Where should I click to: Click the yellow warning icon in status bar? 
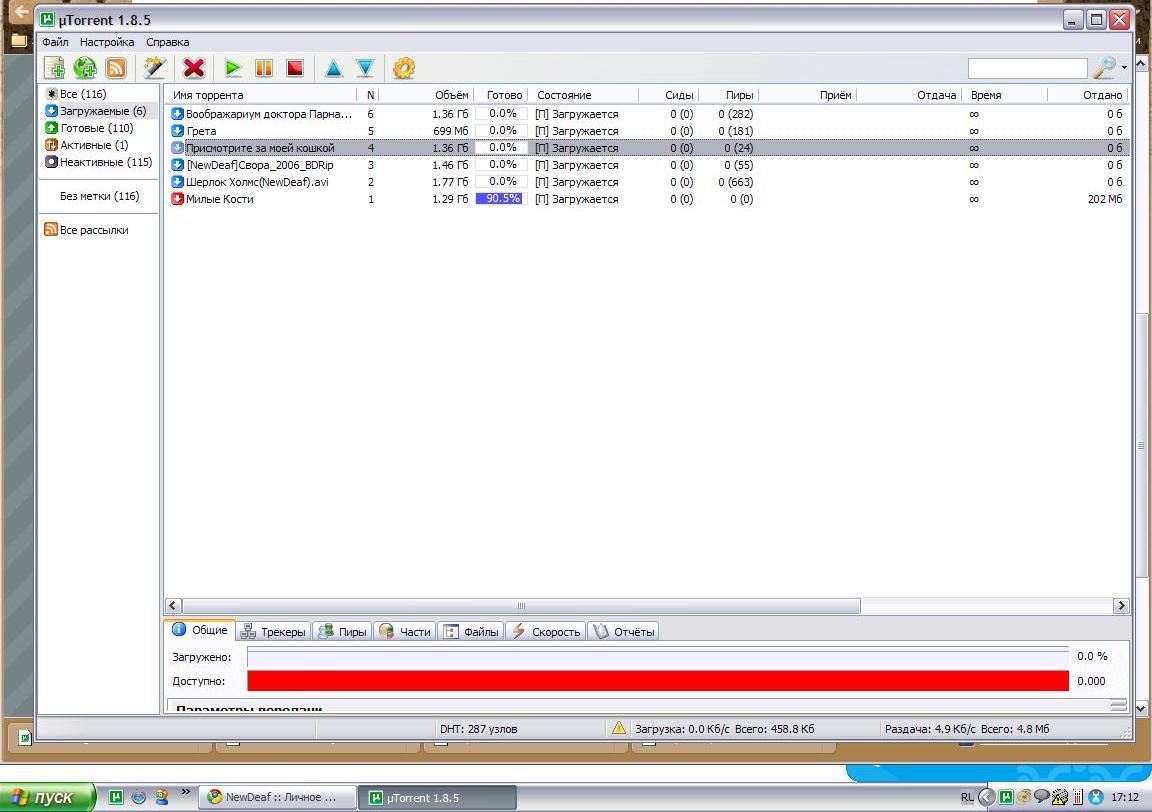tap(619, 728)
